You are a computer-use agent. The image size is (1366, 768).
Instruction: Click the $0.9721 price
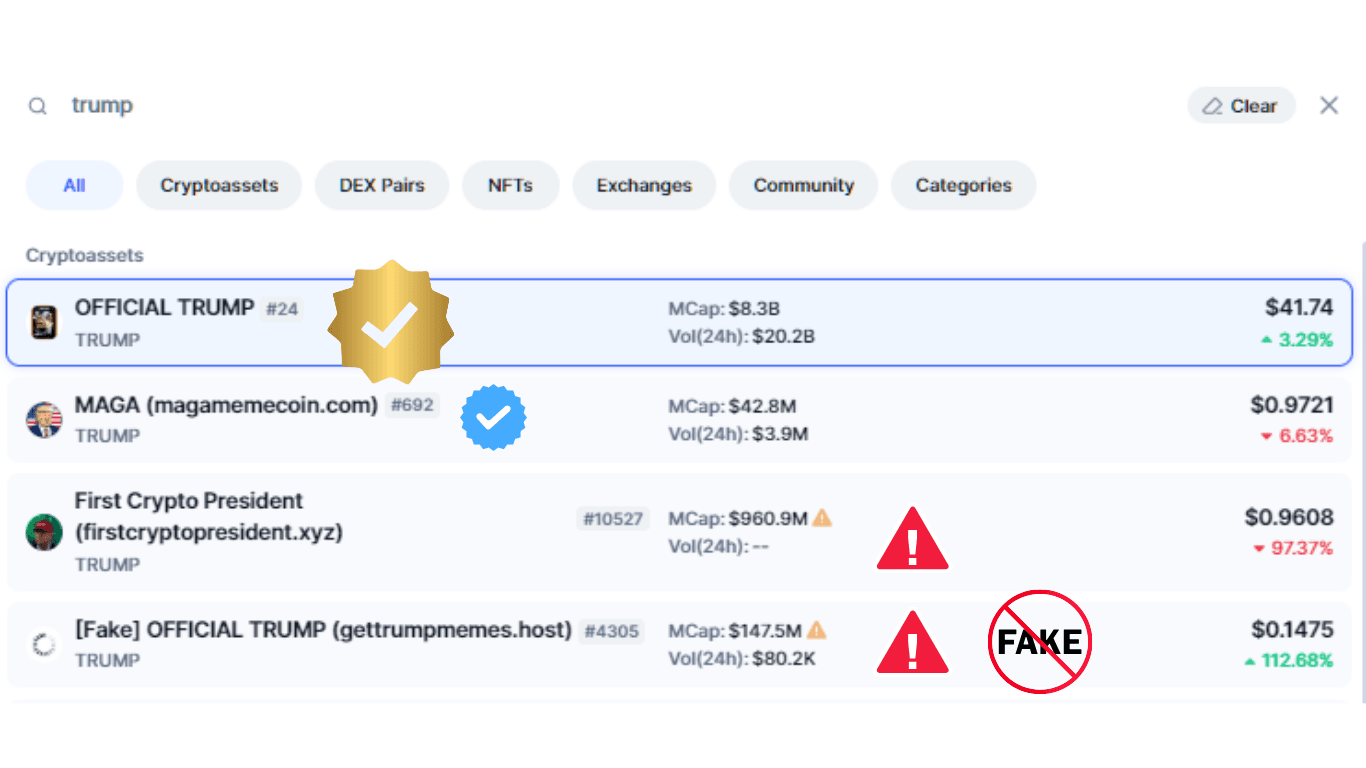pyautogui.click(x=1292, y=405)
